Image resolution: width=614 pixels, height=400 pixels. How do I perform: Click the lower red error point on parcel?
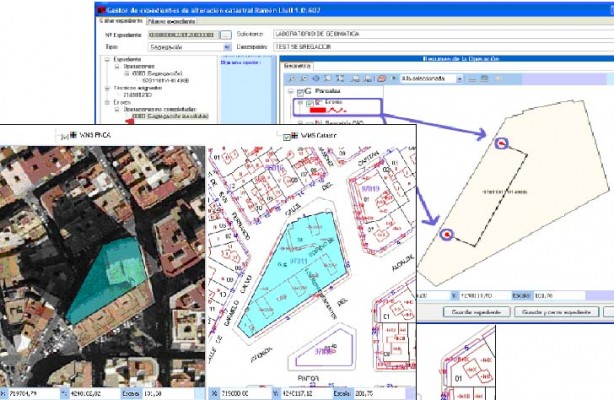446,235
